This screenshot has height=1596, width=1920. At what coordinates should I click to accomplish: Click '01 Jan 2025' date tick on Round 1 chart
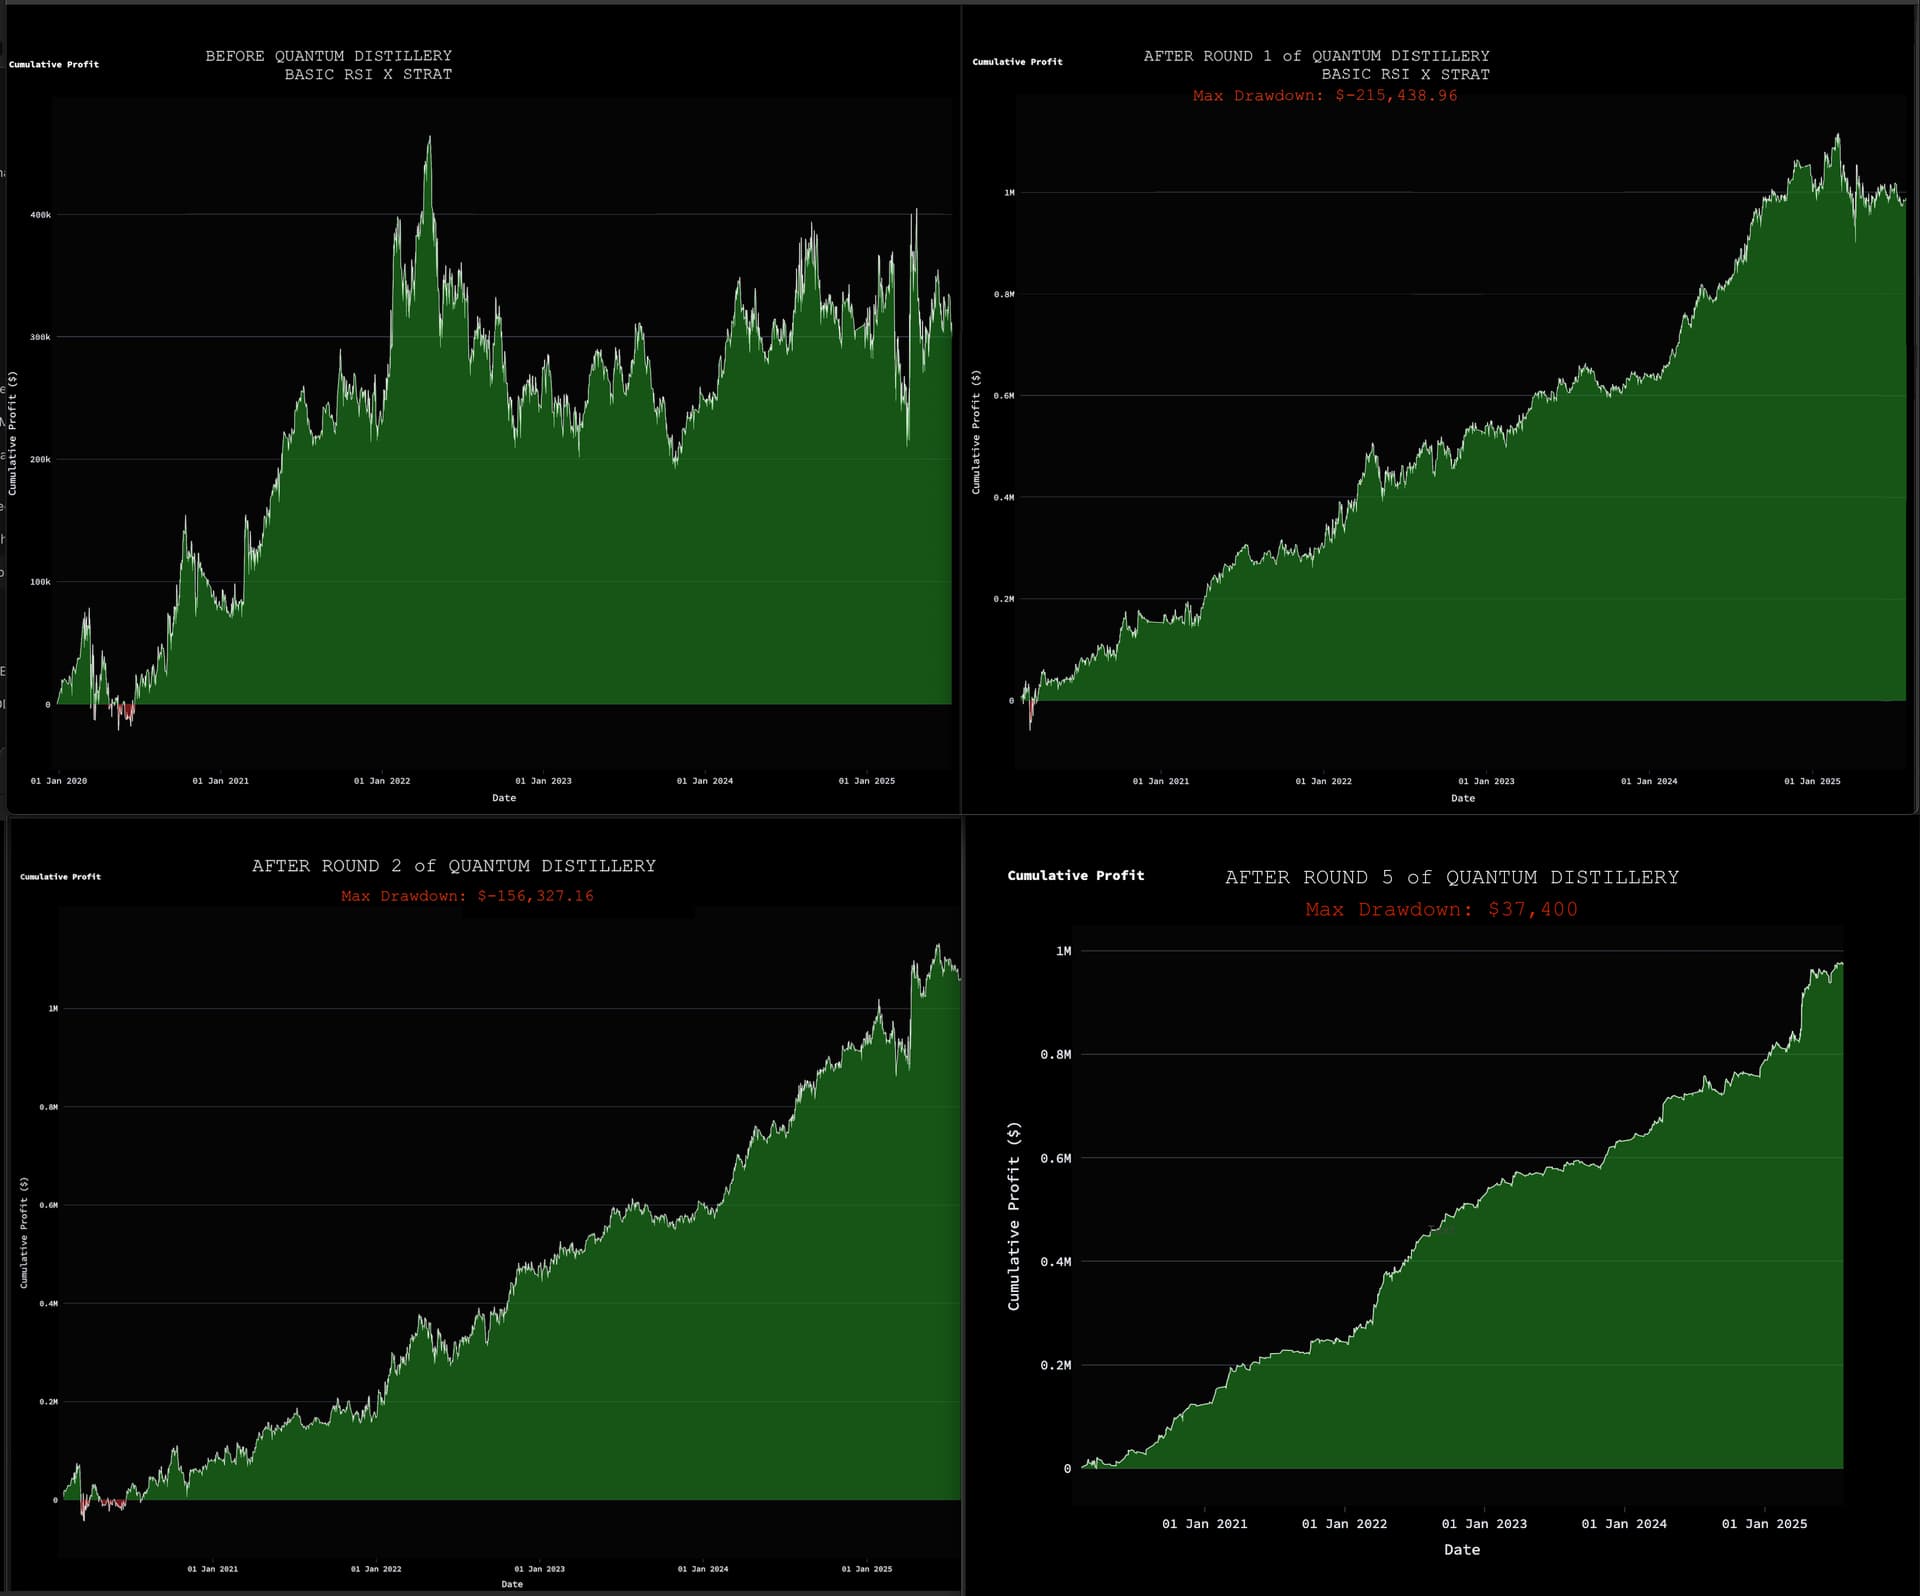pos(1811,781)
